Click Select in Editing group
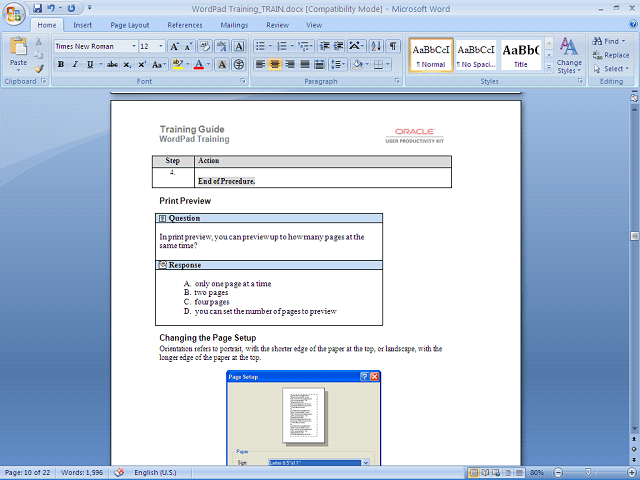Screen dimensions: 640x480 pos(611,69)
